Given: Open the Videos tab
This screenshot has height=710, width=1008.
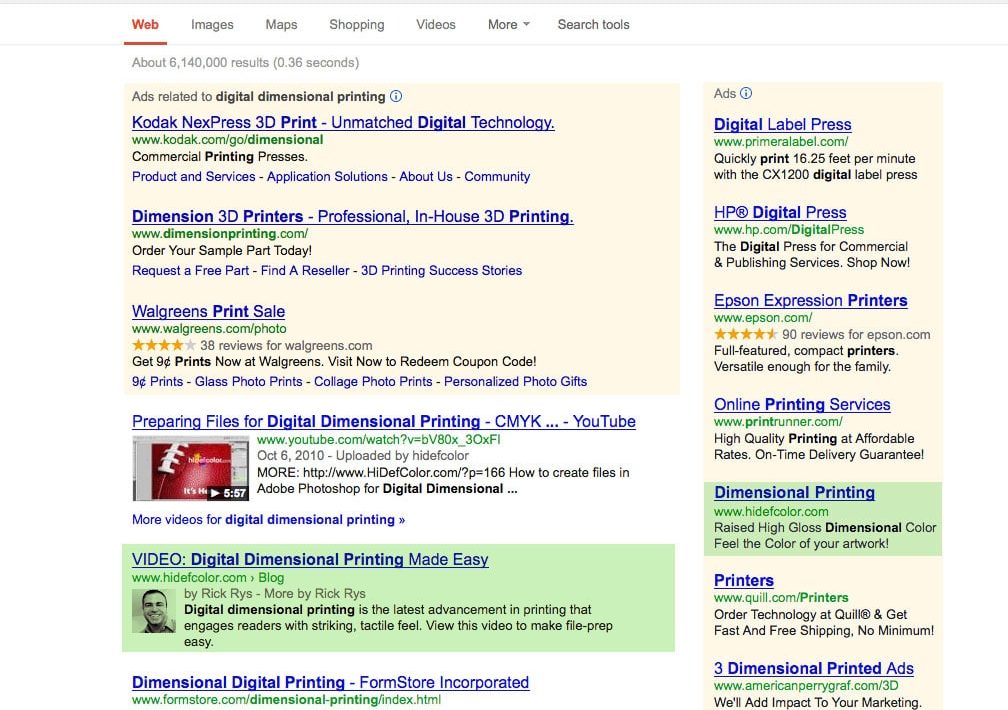Looking at the screenshot, I should pyautogui.click(x=436, y=24).
